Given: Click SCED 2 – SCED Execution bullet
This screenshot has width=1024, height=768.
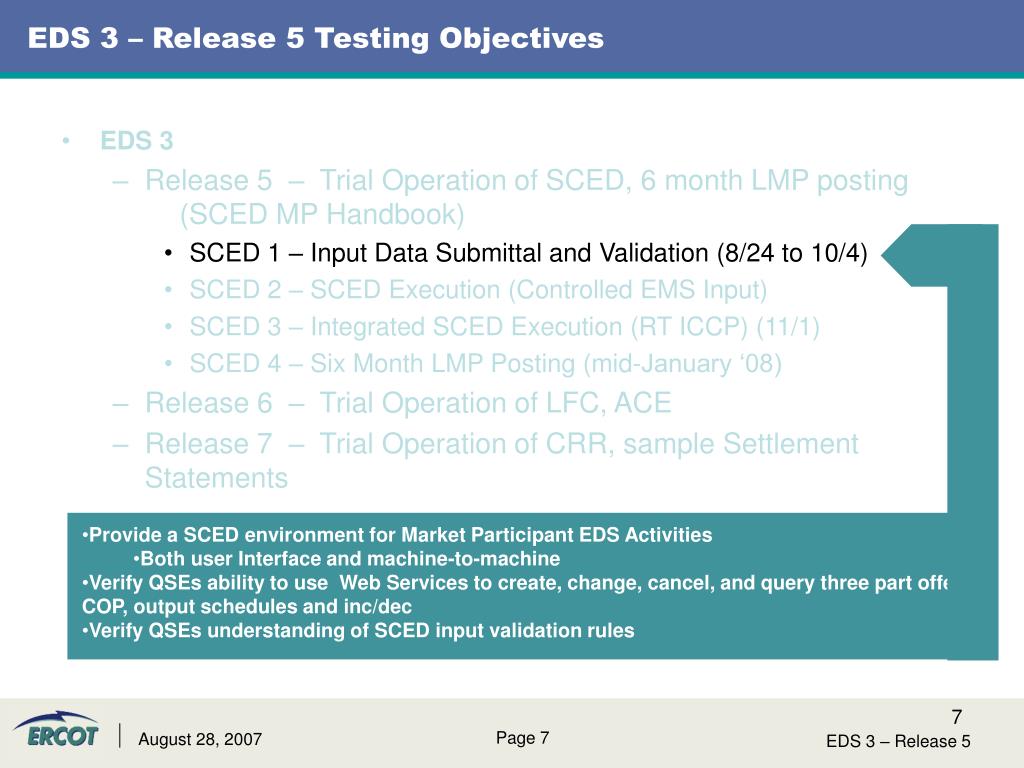Looking at the screenshot, I should click(478, 289).
